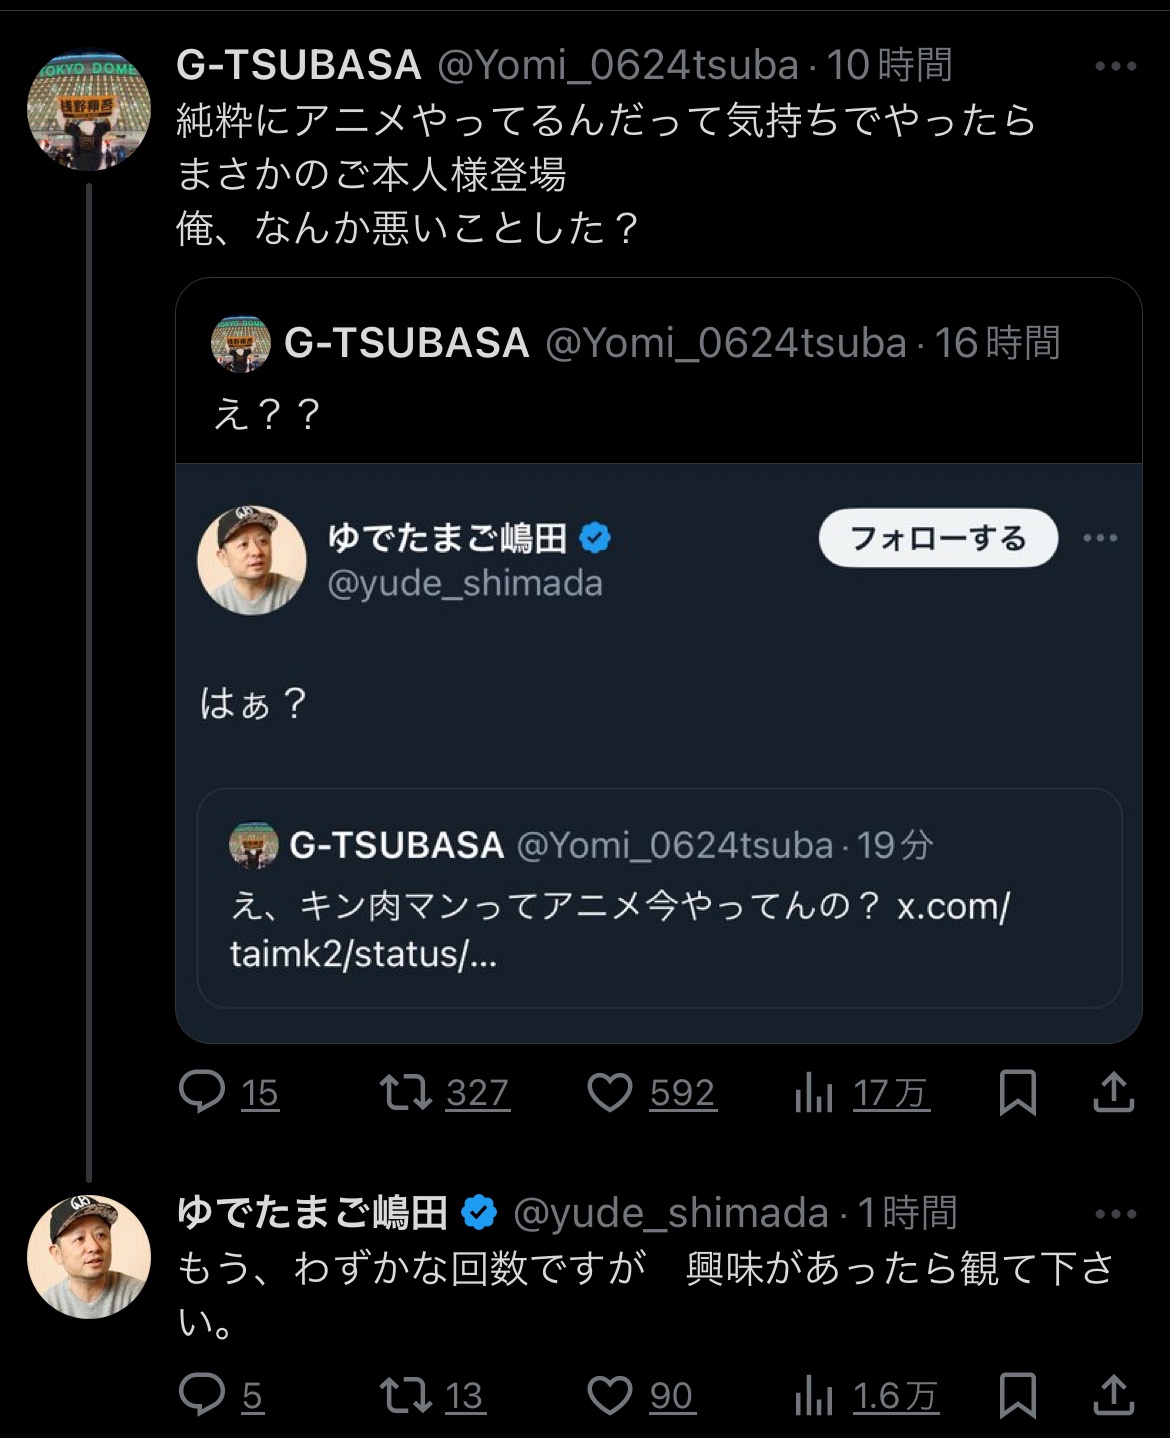This screenshot has width=1170, height=1438.
Task: Open the @yude_shimada handle in bottom reply
Action: (670, 1213)
